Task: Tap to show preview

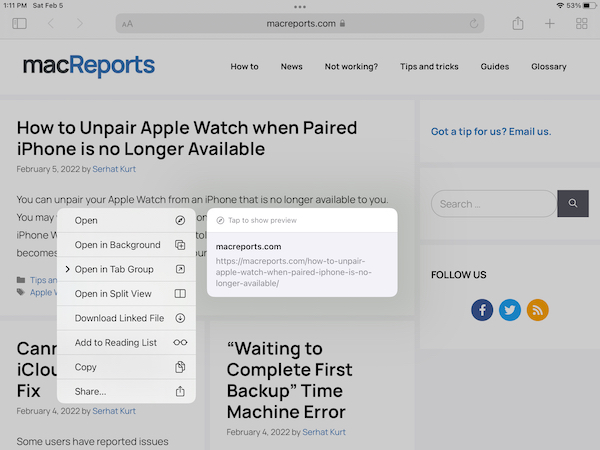Action: point(302,220)
